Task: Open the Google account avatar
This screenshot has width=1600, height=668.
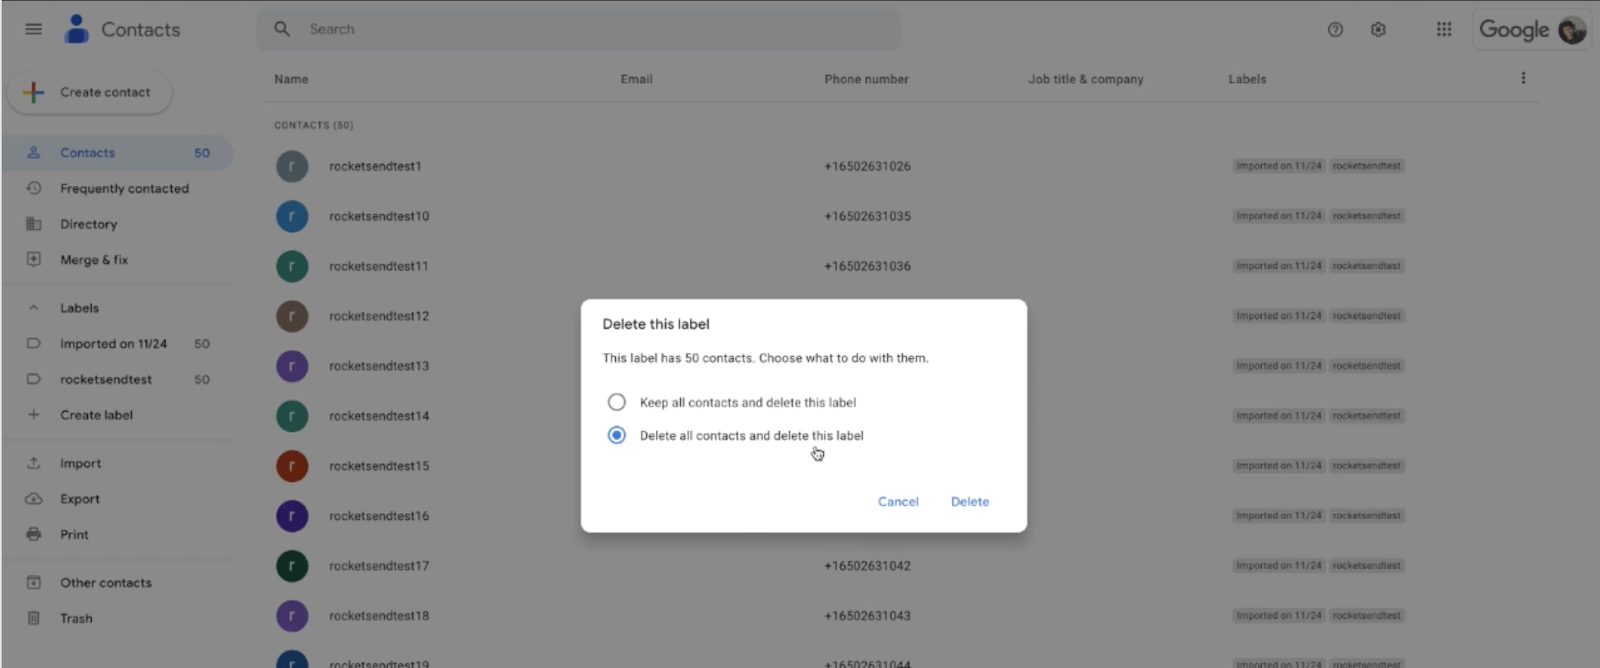Action: (1572, 30)
